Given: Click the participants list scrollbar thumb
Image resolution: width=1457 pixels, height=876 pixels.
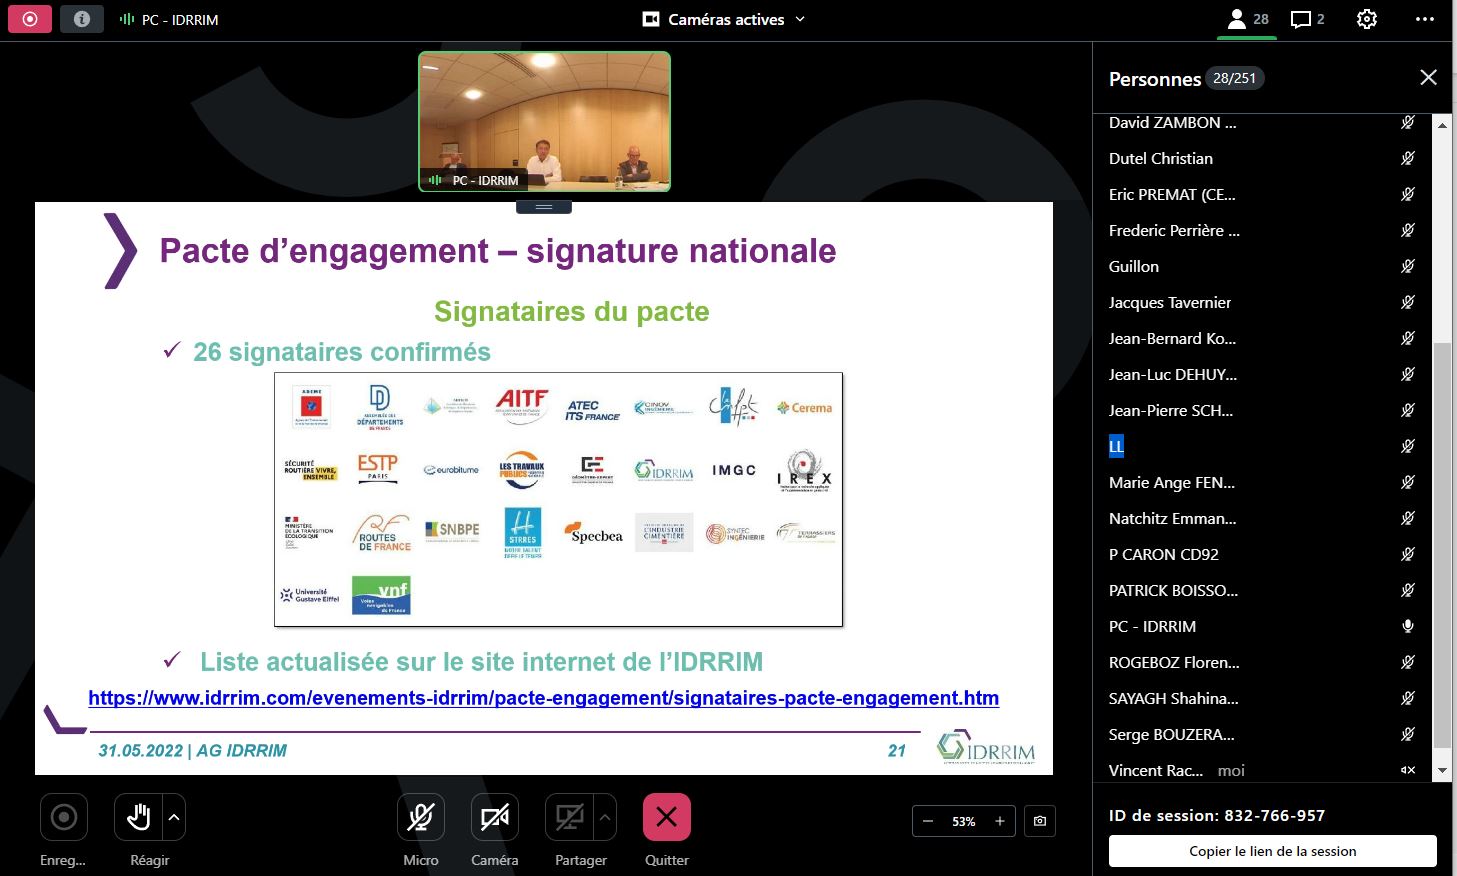Looking at the screenshot, I should tap(1441, 545).
